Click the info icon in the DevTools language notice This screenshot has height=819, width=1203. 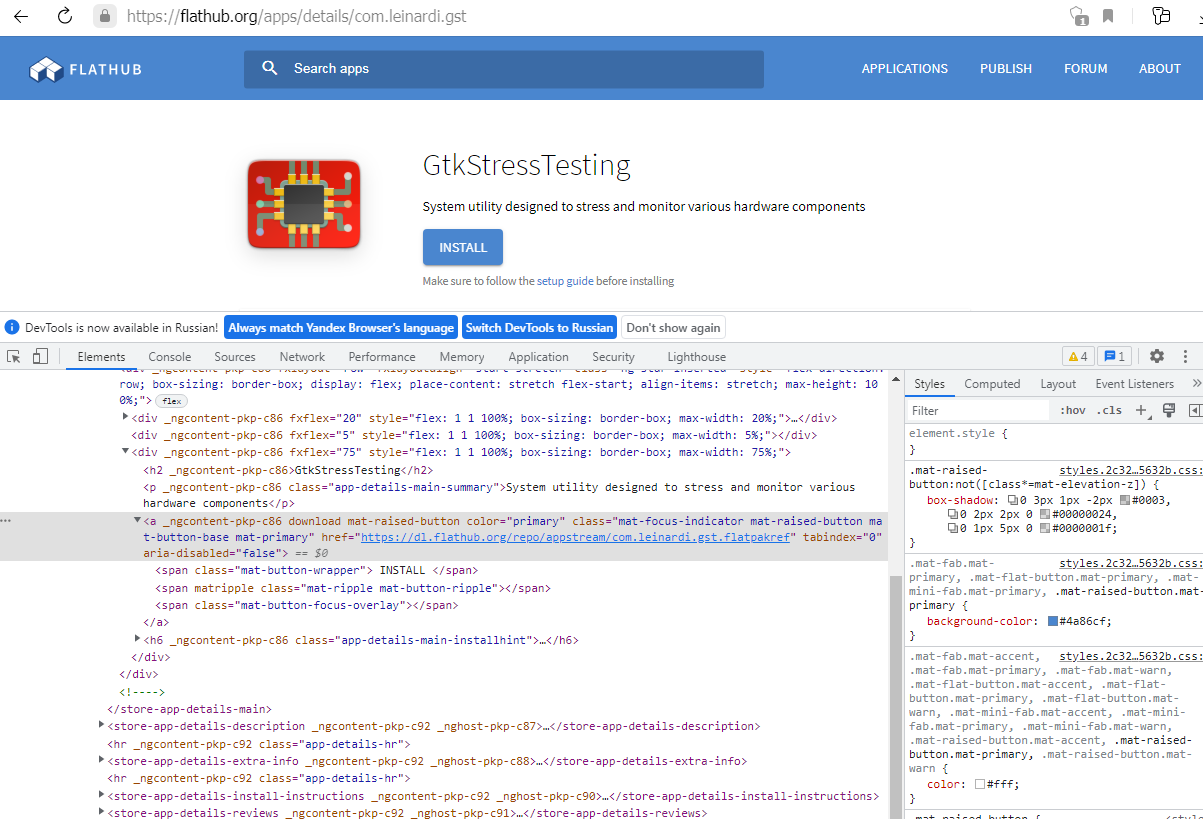(x=12, y=327)
